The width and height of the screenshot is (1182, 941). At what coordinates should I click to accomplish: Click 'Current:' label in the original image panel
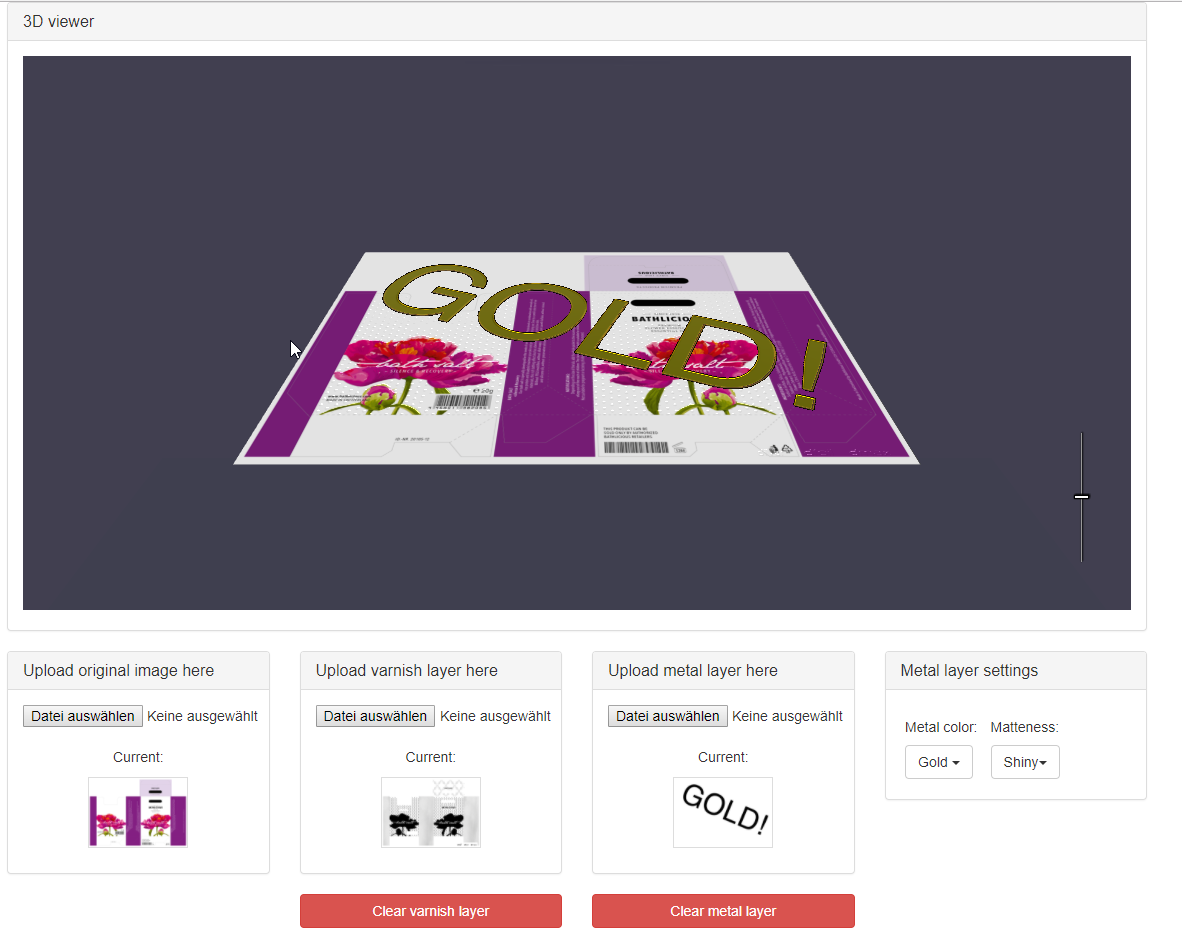click(x=138, y=758)
